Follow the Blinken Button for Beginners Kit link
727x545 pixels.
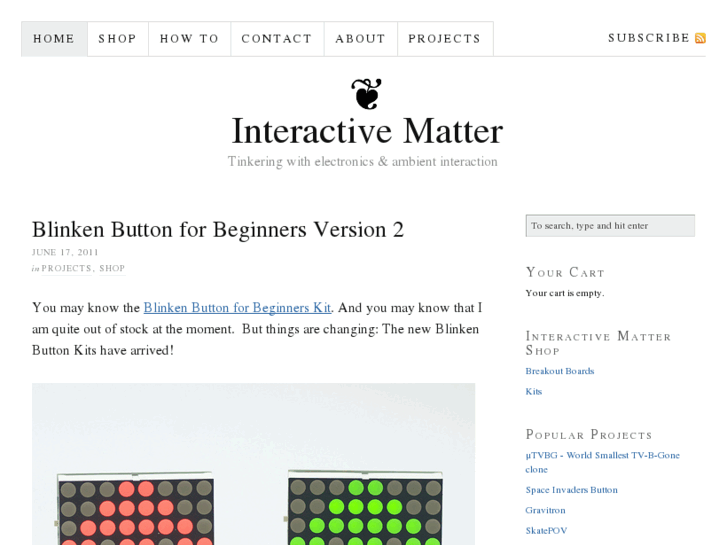point(237,308)
